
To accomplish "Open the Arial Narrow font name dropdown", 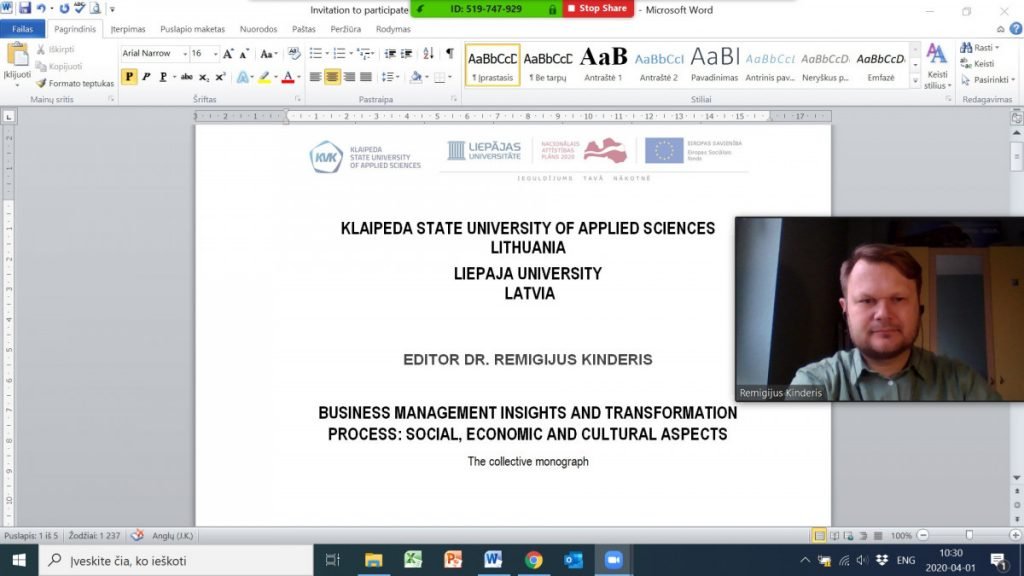I will 185,54.
